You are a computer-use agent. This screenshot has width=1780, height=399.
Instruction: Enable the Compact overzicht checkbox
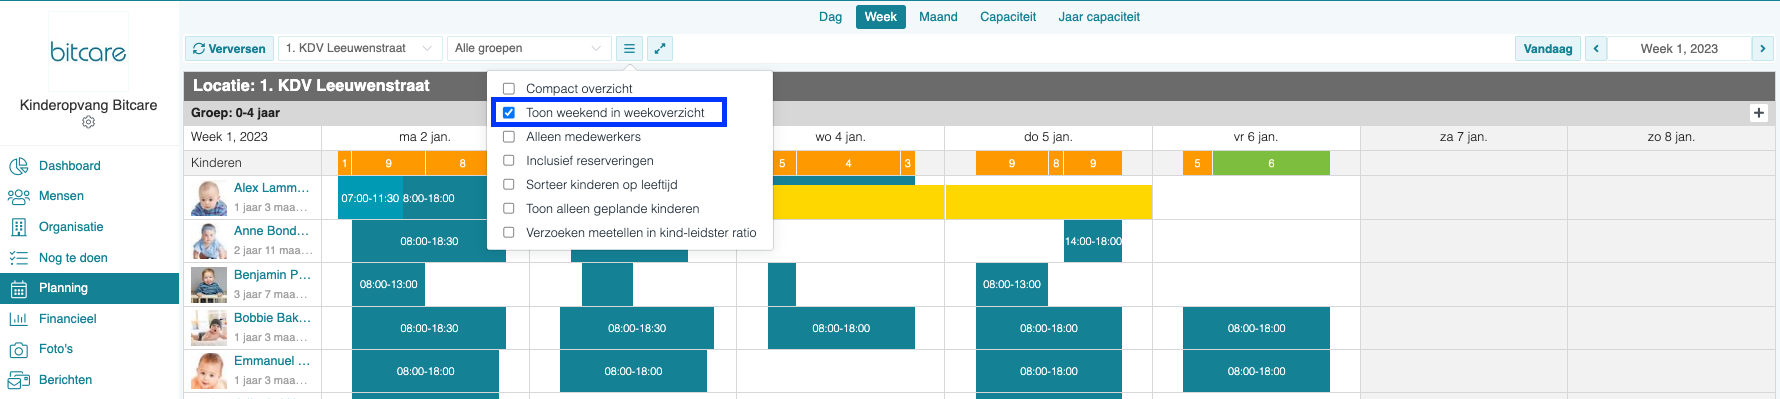(x=509, y=89)
